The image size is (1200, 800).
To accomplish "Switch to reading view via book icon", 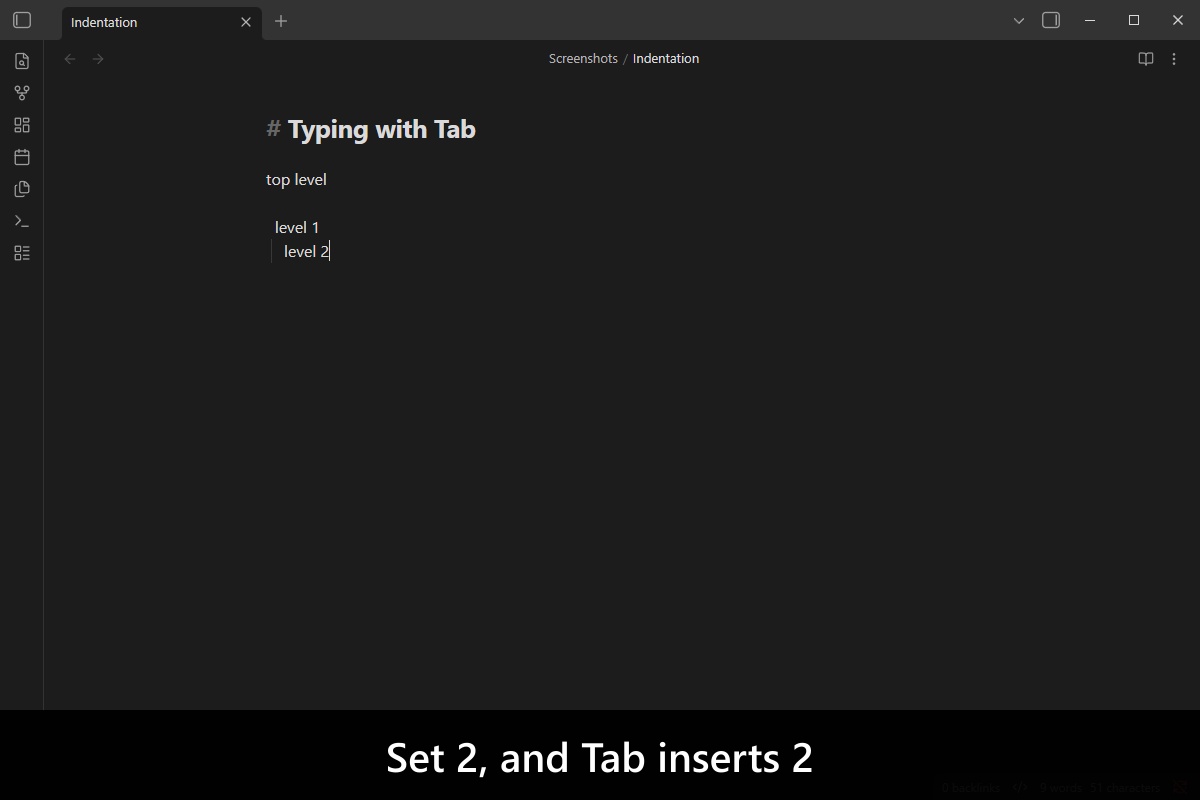I will pos(1146,59).
